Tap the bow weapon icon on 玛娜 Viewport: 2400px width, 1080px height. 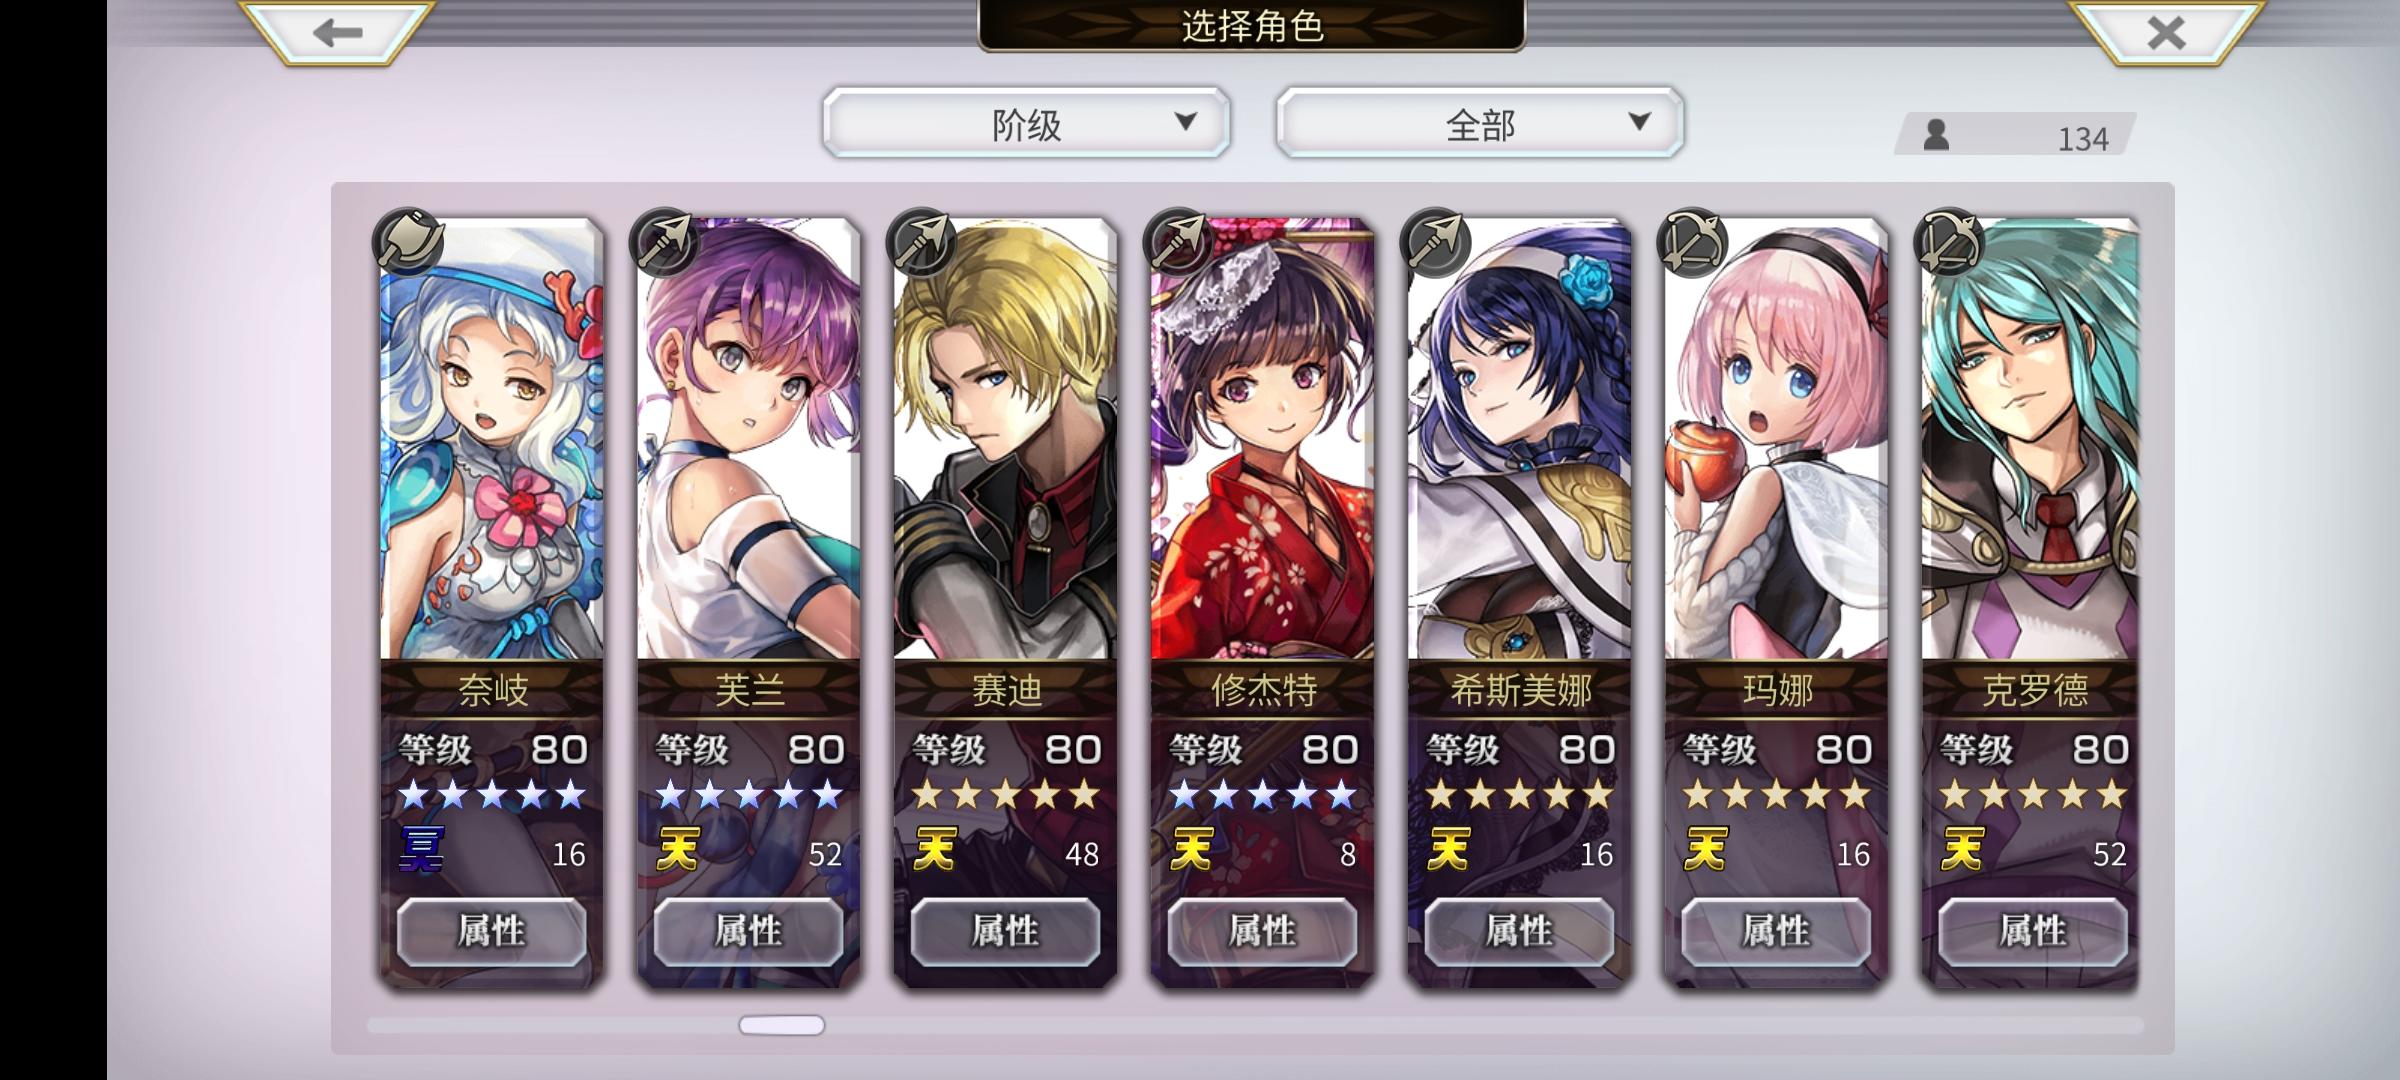[x=1691, y=242]
